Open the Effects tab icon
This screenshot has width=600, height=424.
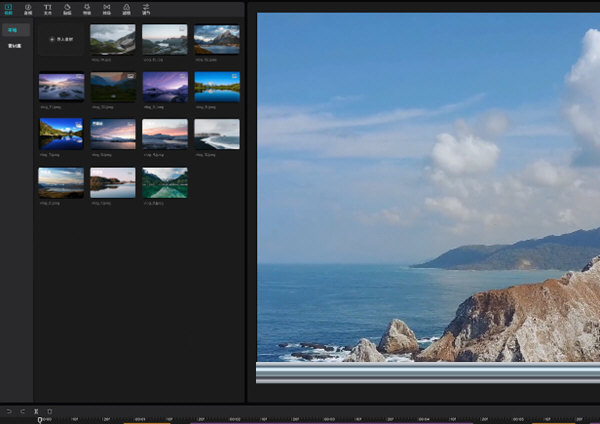tap(87, 9)
